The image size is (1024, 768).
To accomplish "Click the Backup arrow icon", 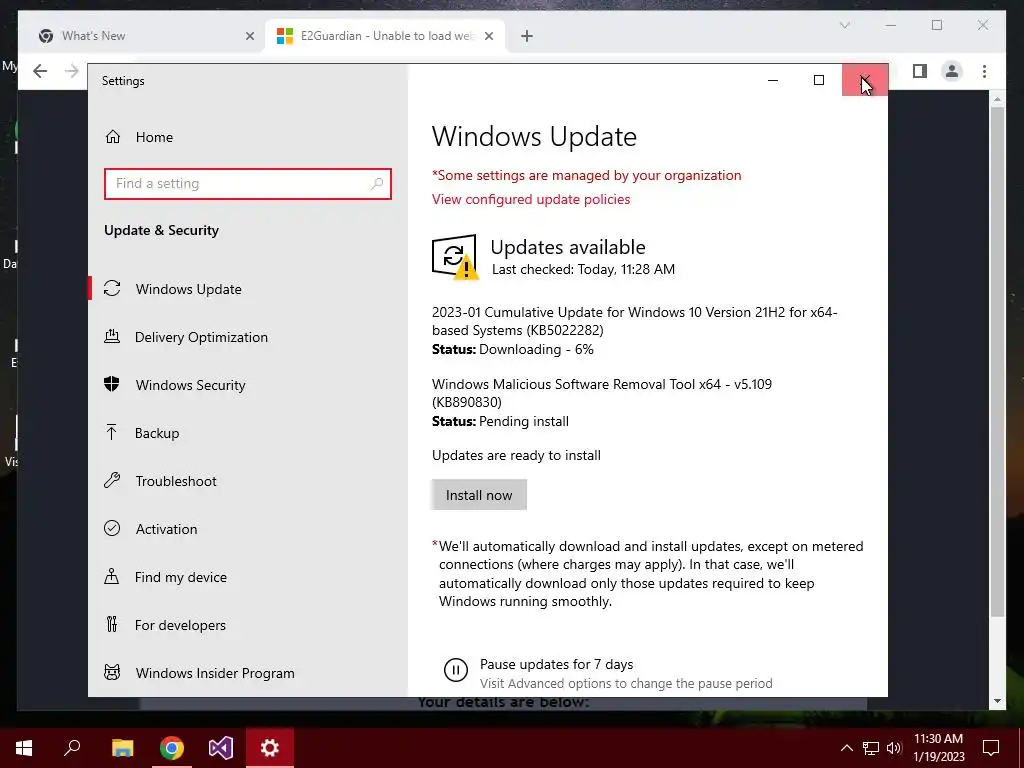I will (112, 432).
